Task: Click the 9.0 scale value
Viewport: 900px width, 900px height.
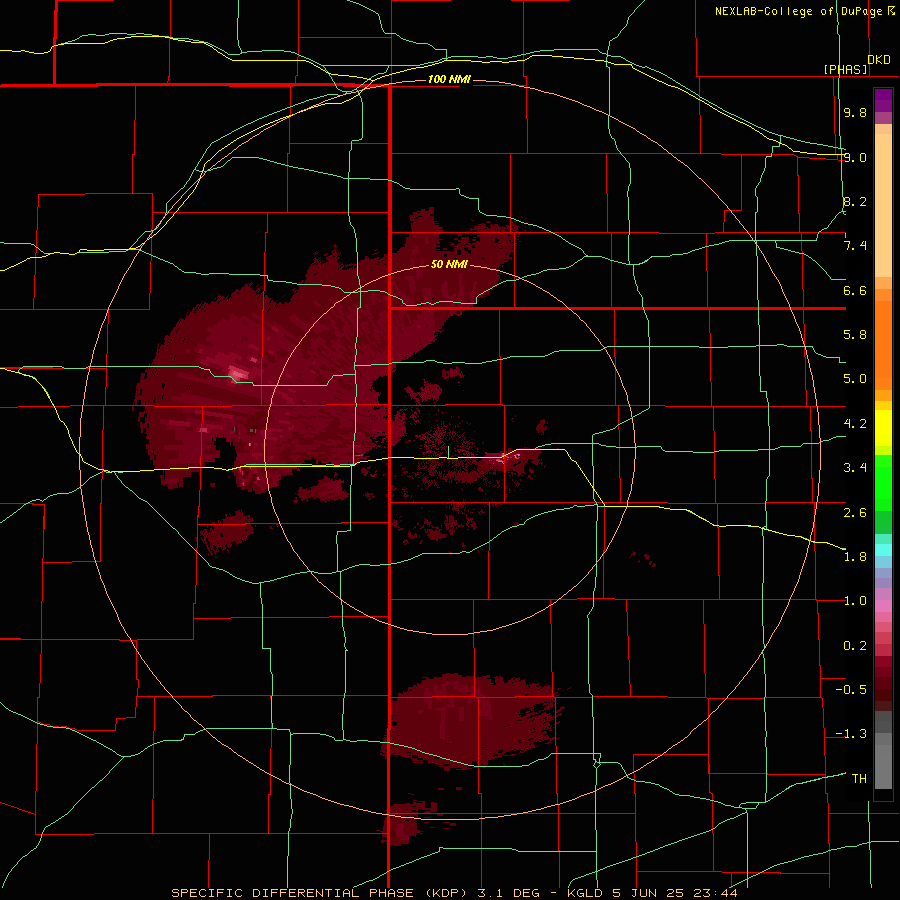Action: 855,157
